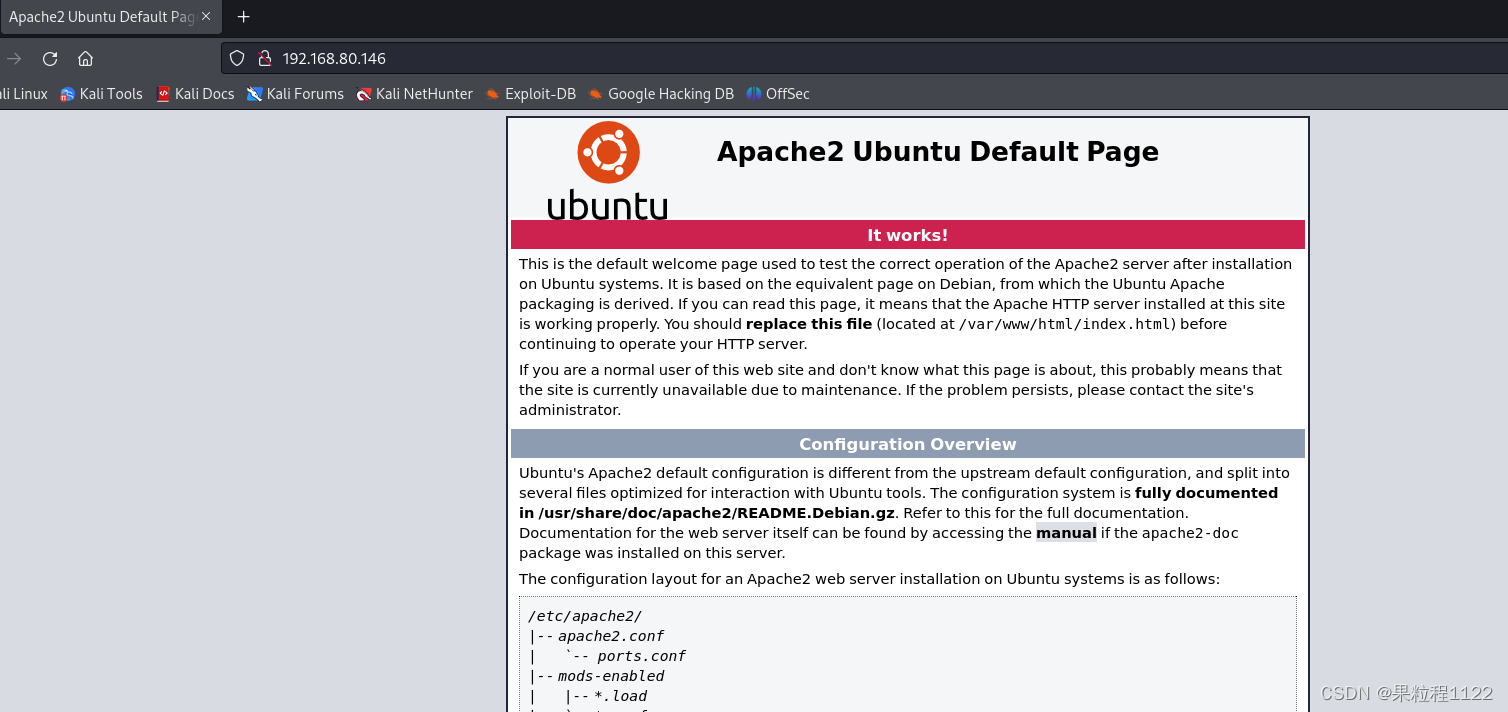1508x712 pixels.
Task: Click the ports.conf entry in the layout
Action: [x=642, y=656]
